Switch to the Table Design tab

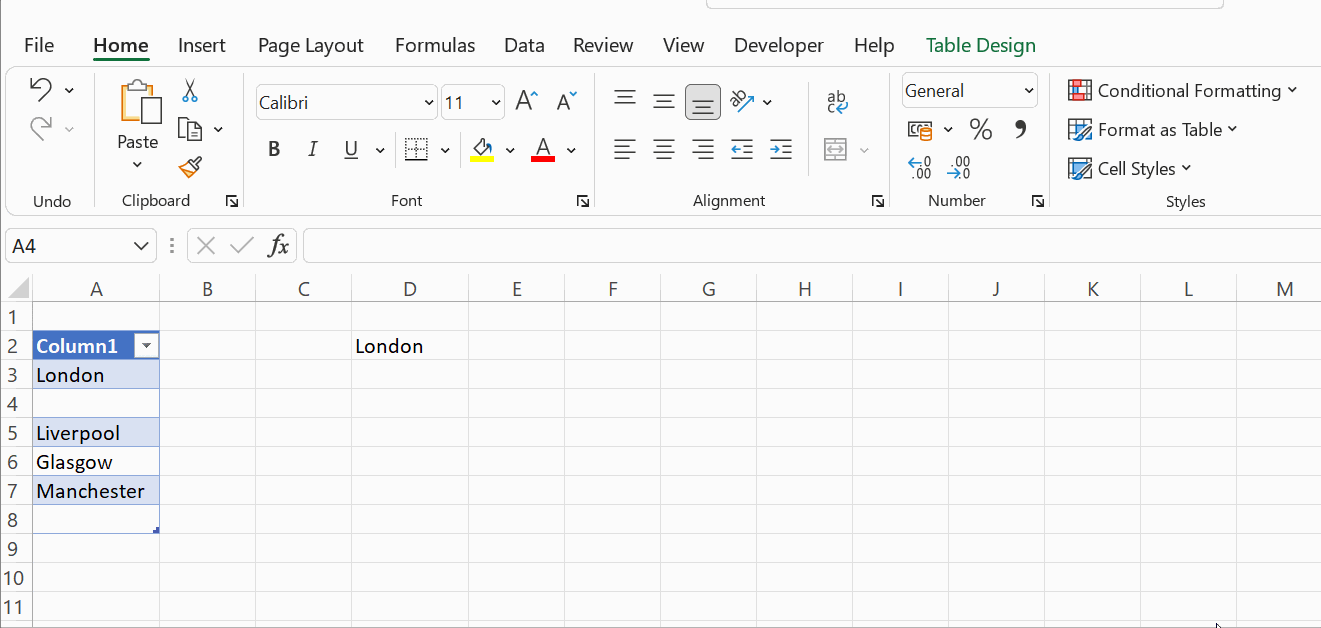[x=980, y=45]
